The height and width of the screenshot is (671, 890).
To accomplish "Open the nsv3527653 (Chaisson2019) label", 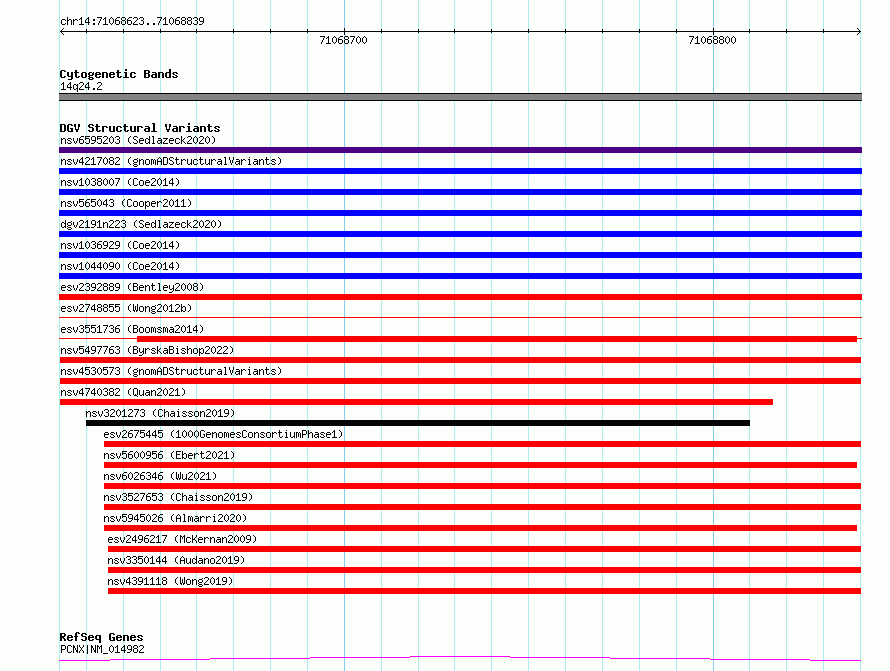I will 178,497.
